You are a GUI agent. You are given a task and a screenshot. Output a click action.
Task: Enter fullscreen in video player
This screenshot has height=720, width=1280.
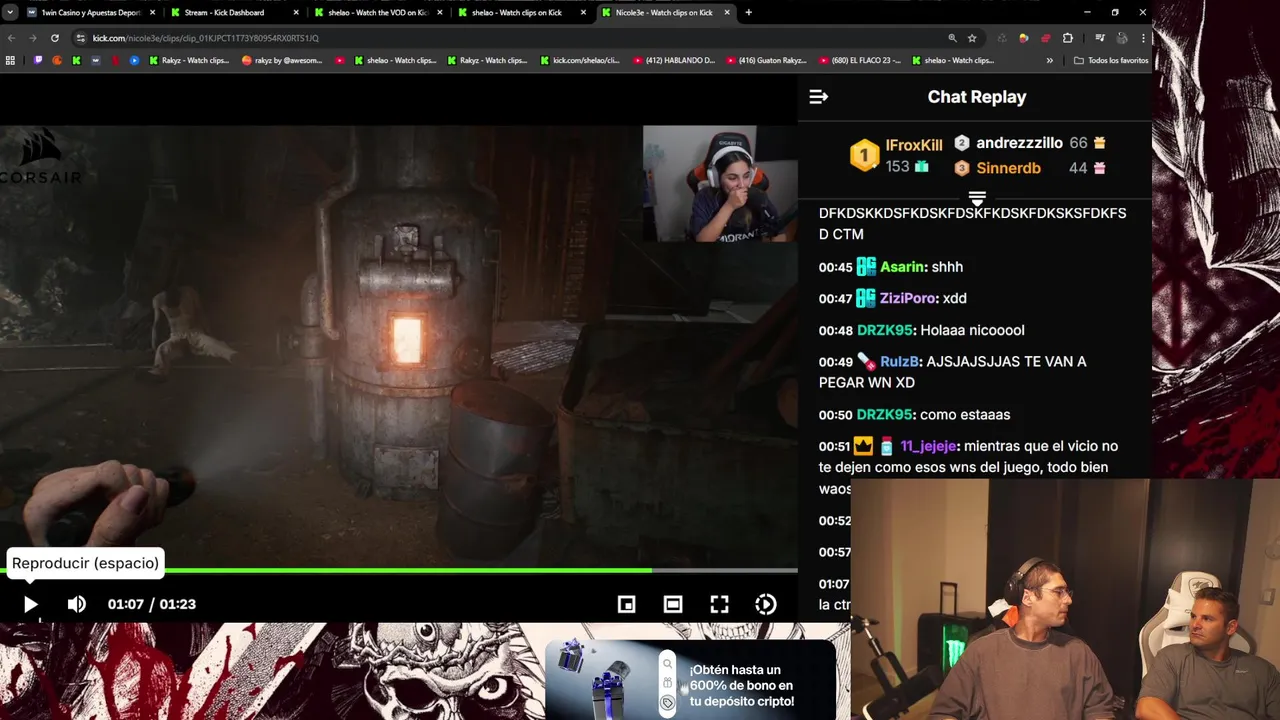point(719,604)
